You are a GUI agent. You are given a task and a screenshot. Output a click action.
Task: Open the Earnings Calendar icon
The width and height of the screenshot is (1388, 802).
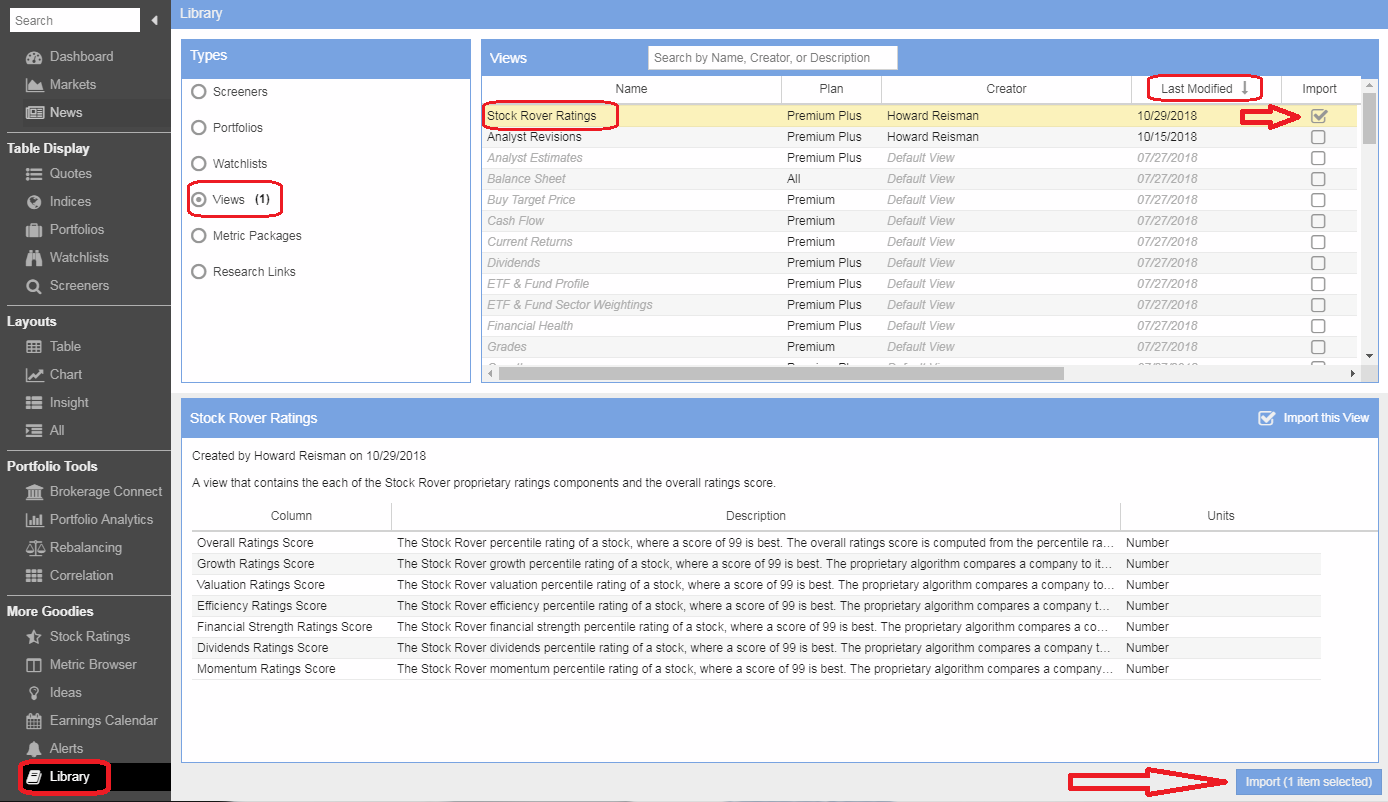(34, 721)
